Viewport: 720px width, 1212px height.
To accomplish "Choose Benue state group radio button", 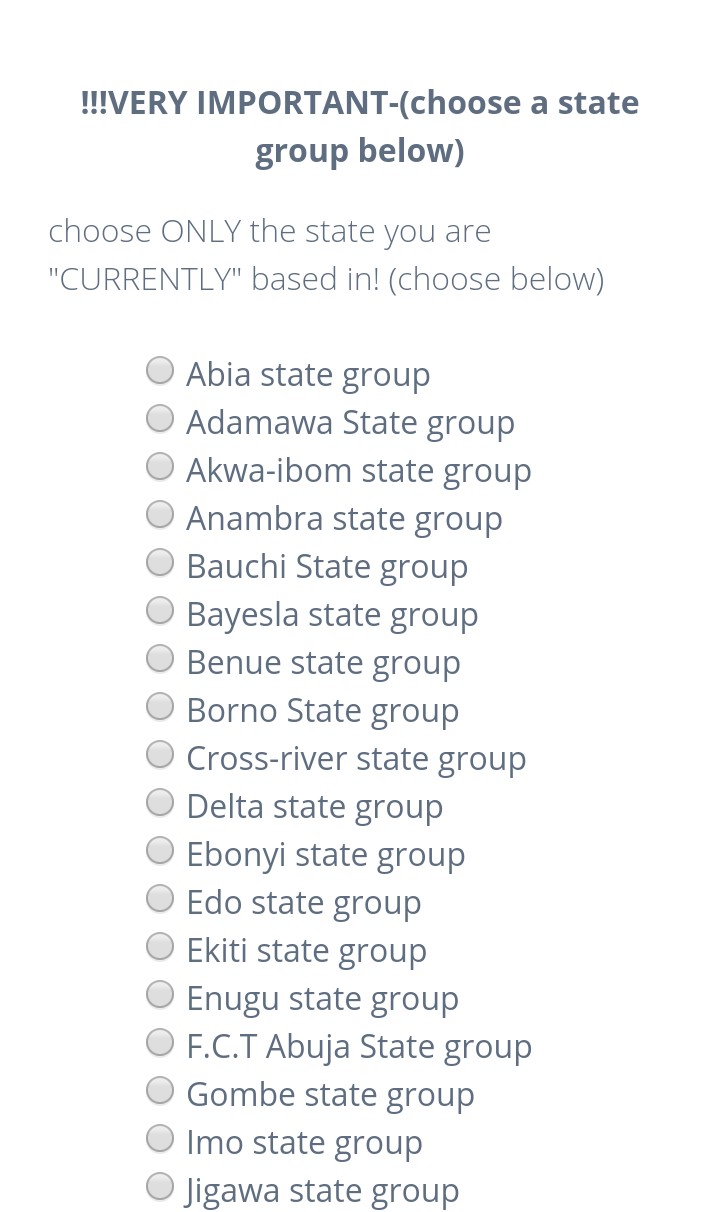I will (x=160, y=659).
